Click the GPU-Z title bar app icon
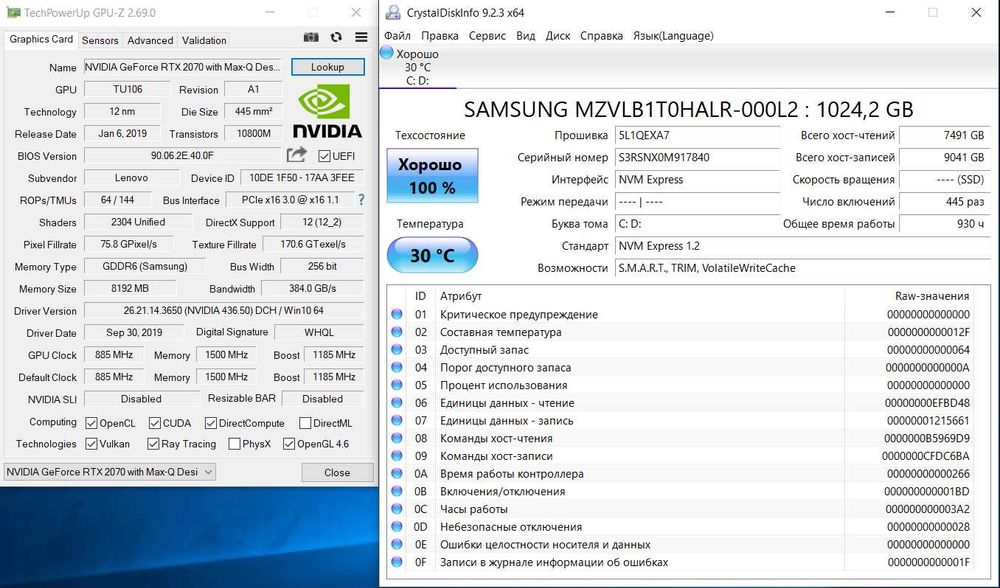This screenshot has height=588, width=1000. 13,13
